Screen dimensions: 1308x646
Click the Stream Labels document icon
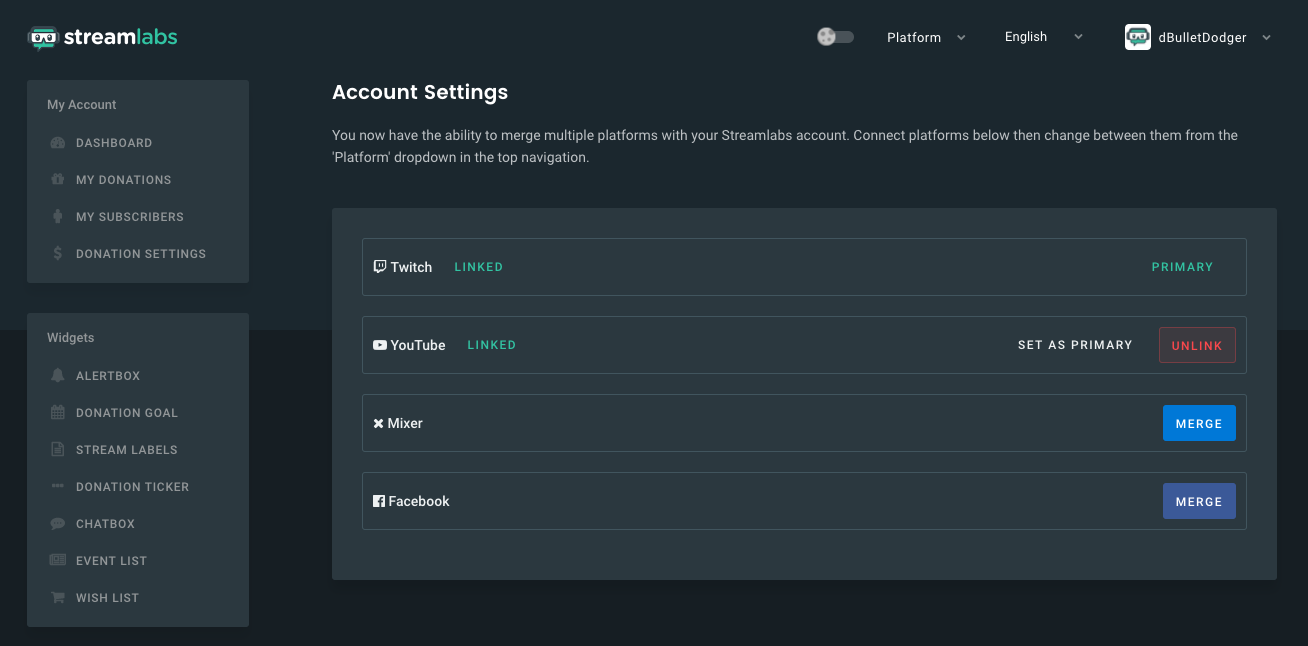pos(57,450)
